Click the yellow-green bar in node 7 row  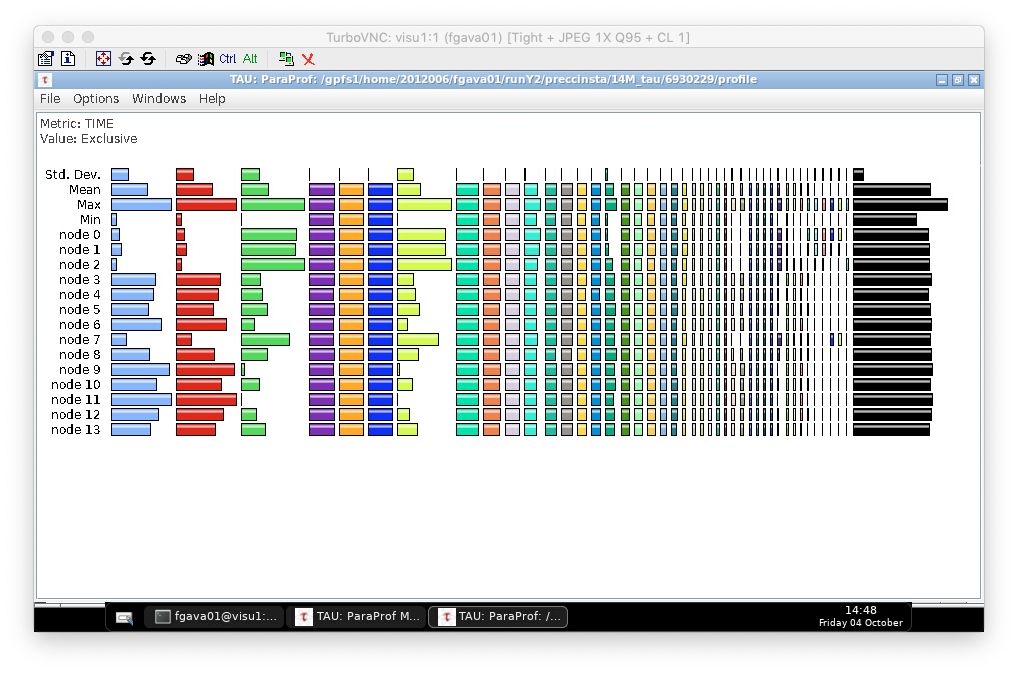418,339
